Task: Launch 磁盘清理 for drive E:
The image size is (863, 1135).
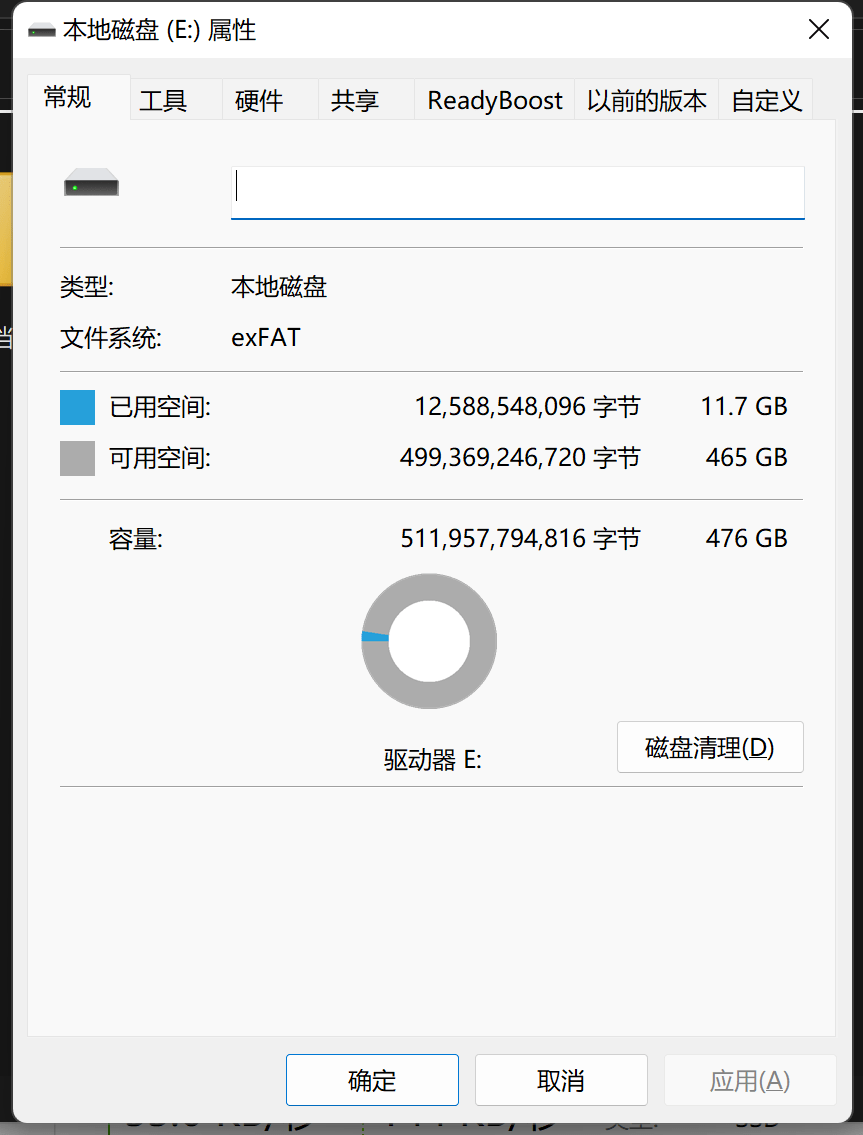Action: (709, 747)
